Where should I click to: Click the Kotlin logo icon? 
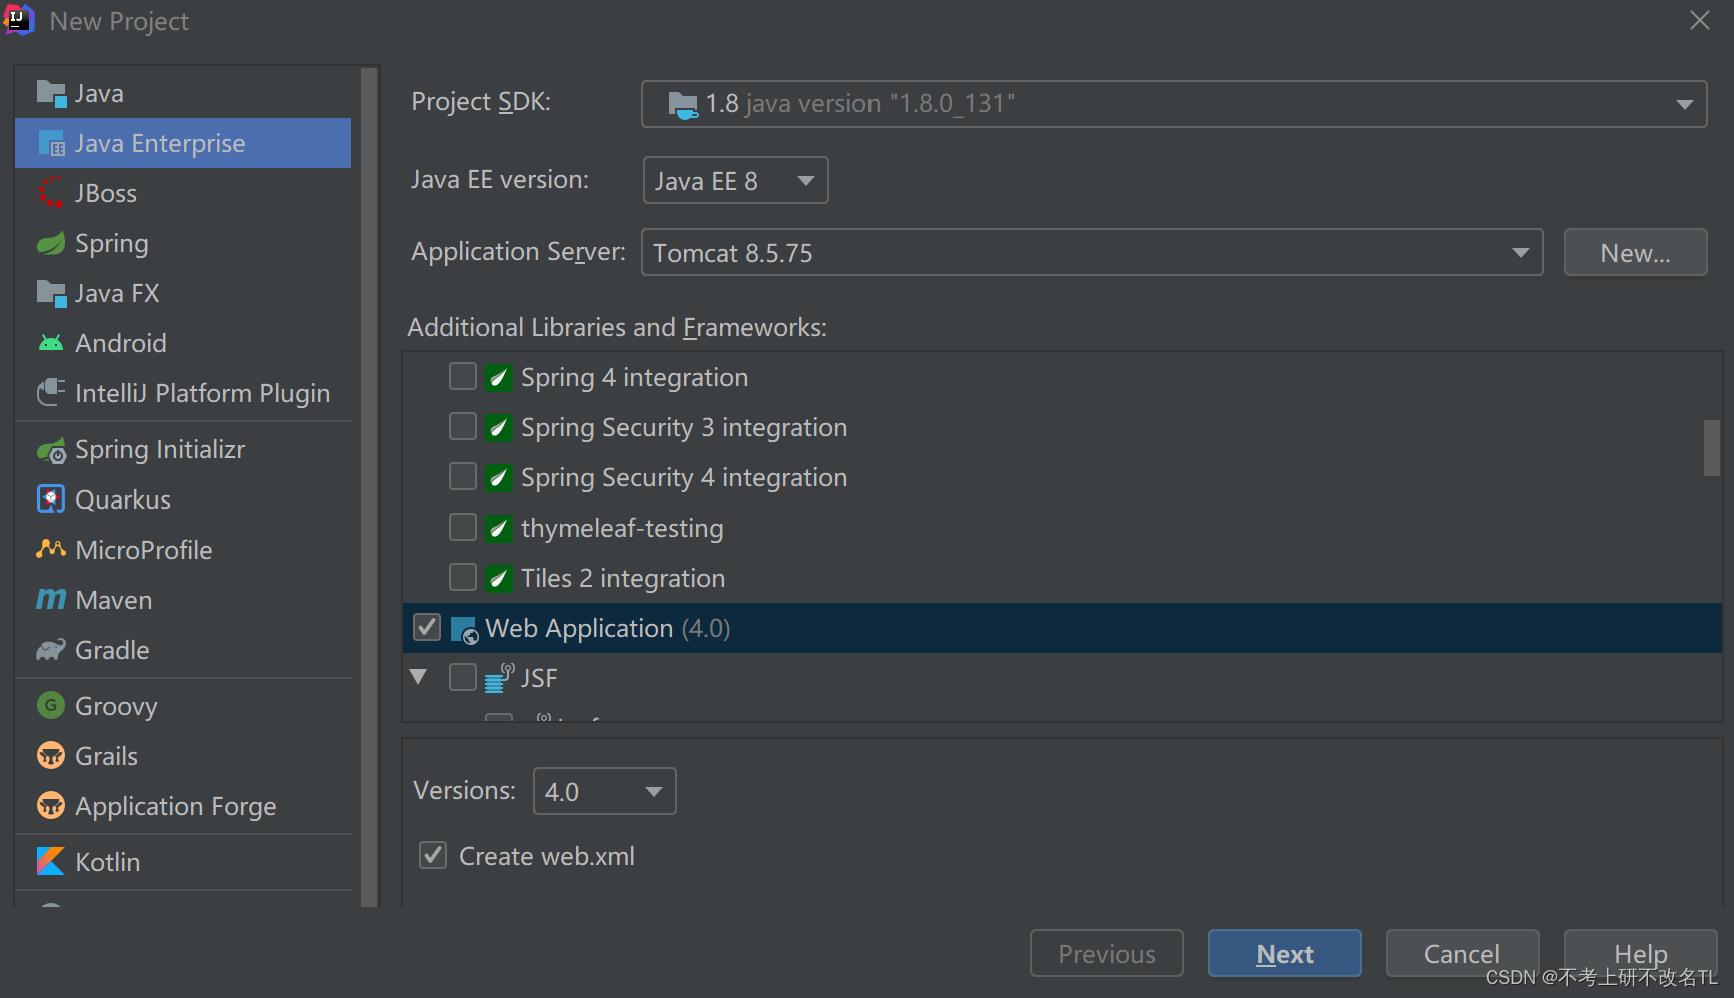coord(51,862)
